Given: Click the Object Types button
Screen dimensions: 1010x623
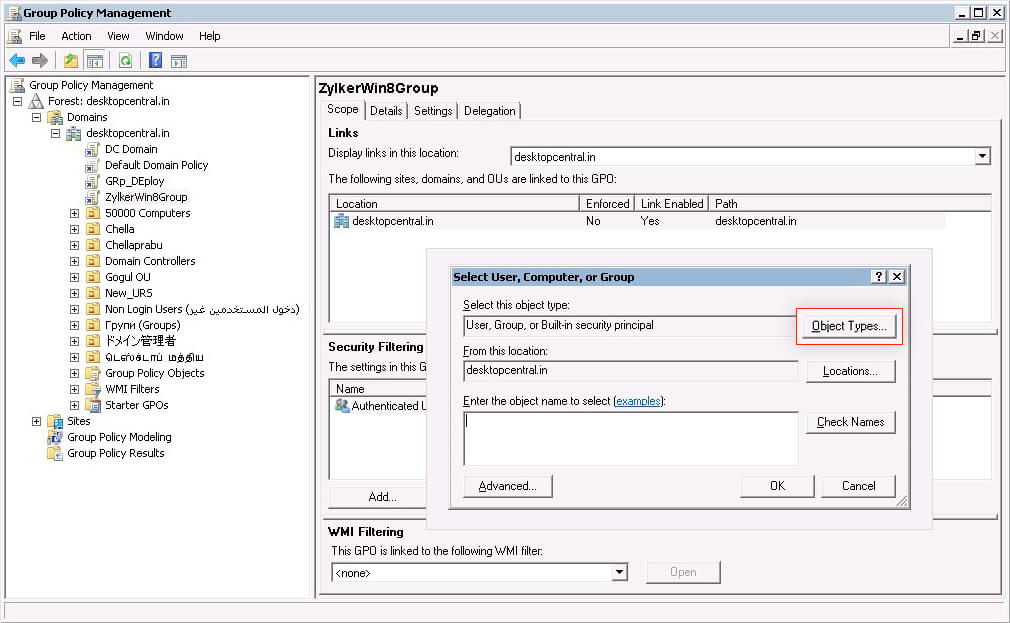Looking at the screenshot, I should 848,325.
